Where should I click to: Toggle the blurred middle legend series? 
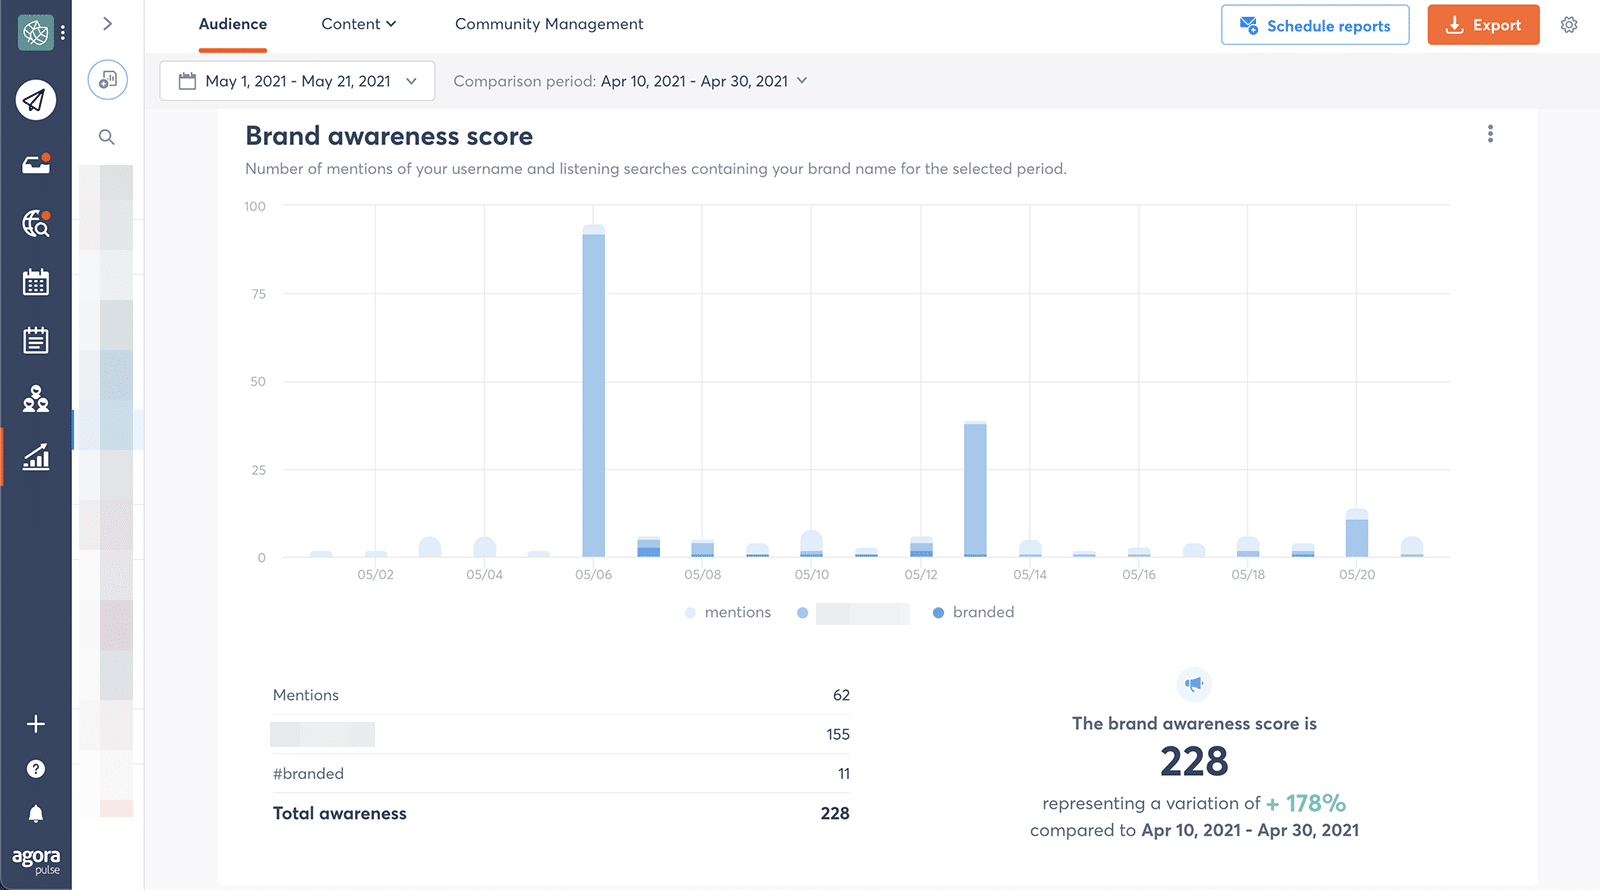853,613
